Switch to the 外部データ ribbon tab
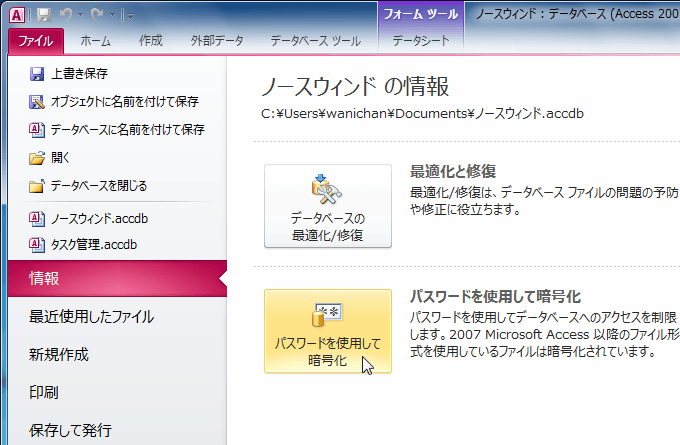Screen dimensions: 680x445 [217, 41]
